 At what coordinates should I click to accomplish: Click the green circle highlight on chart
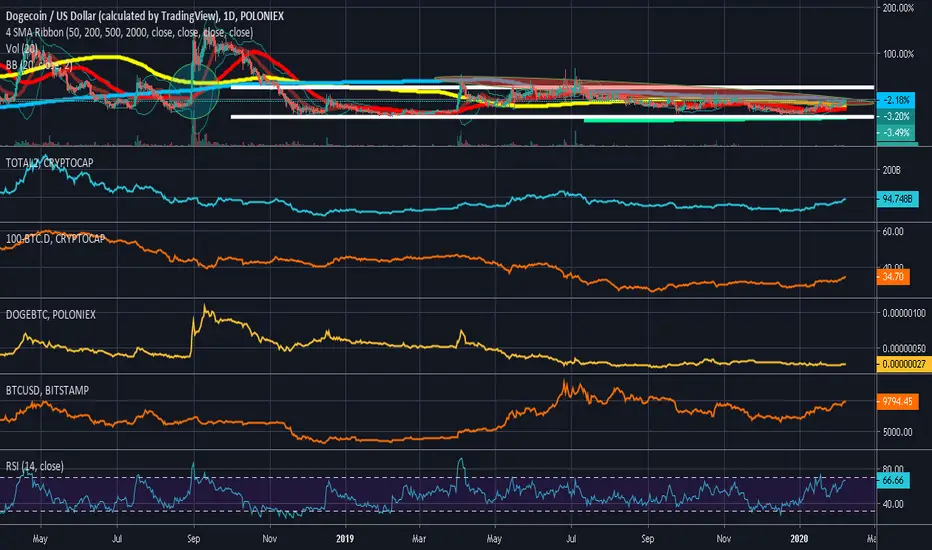click(194, 91)
